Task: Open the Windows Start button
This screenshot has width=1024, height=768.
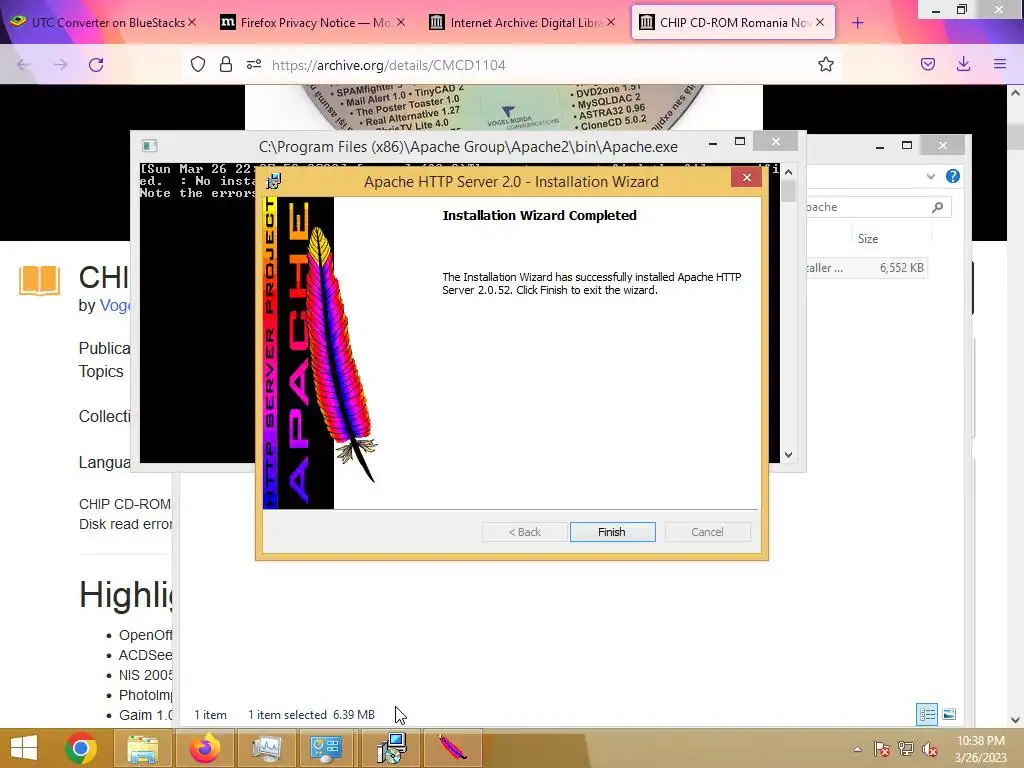Action: (x=24, y=748)
